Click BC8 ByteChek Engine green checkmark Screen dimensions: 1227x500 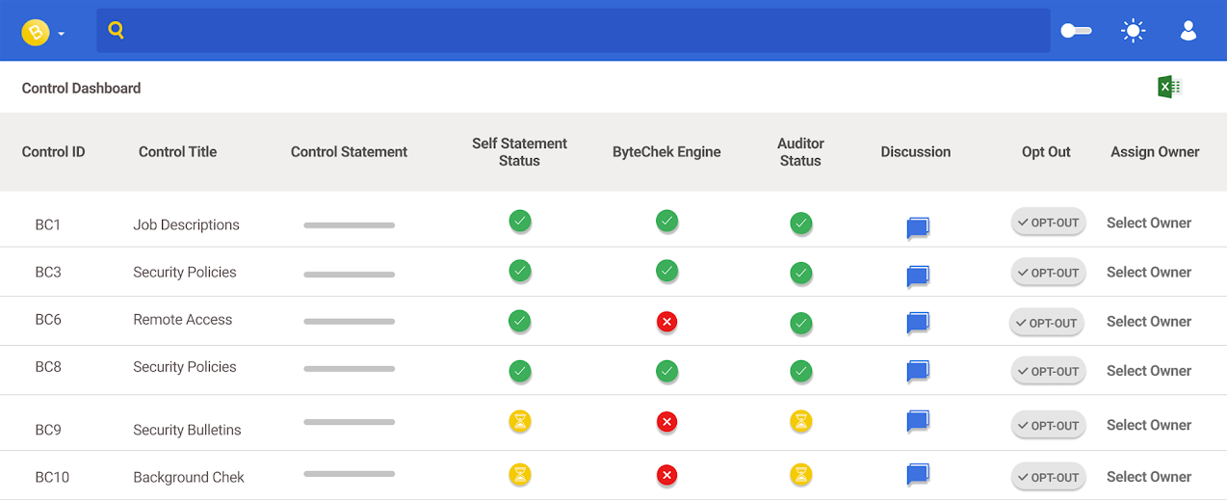[x=667, y=370]
